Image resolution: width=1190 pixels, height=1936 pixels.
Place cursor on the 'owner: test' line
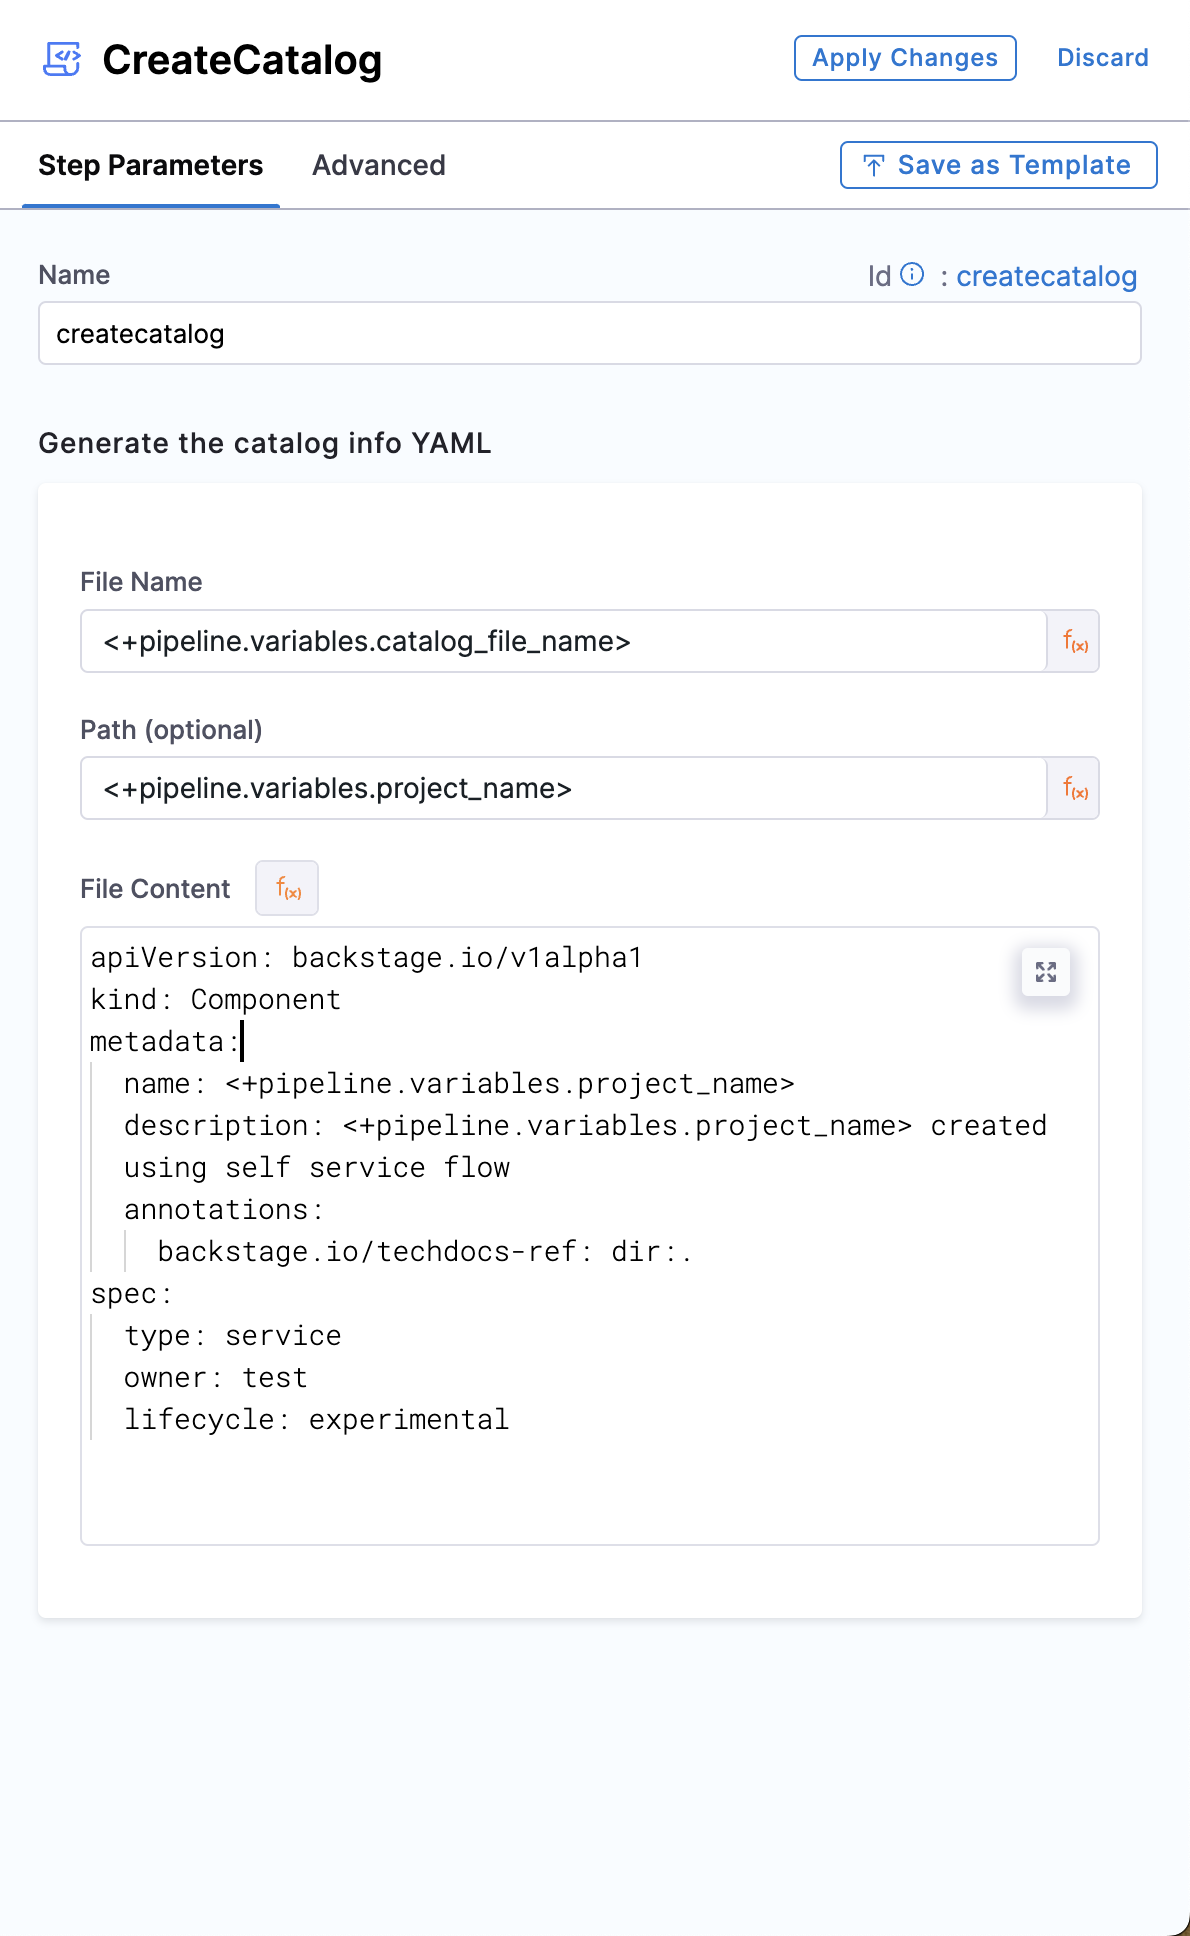(x=216, y=1378)
